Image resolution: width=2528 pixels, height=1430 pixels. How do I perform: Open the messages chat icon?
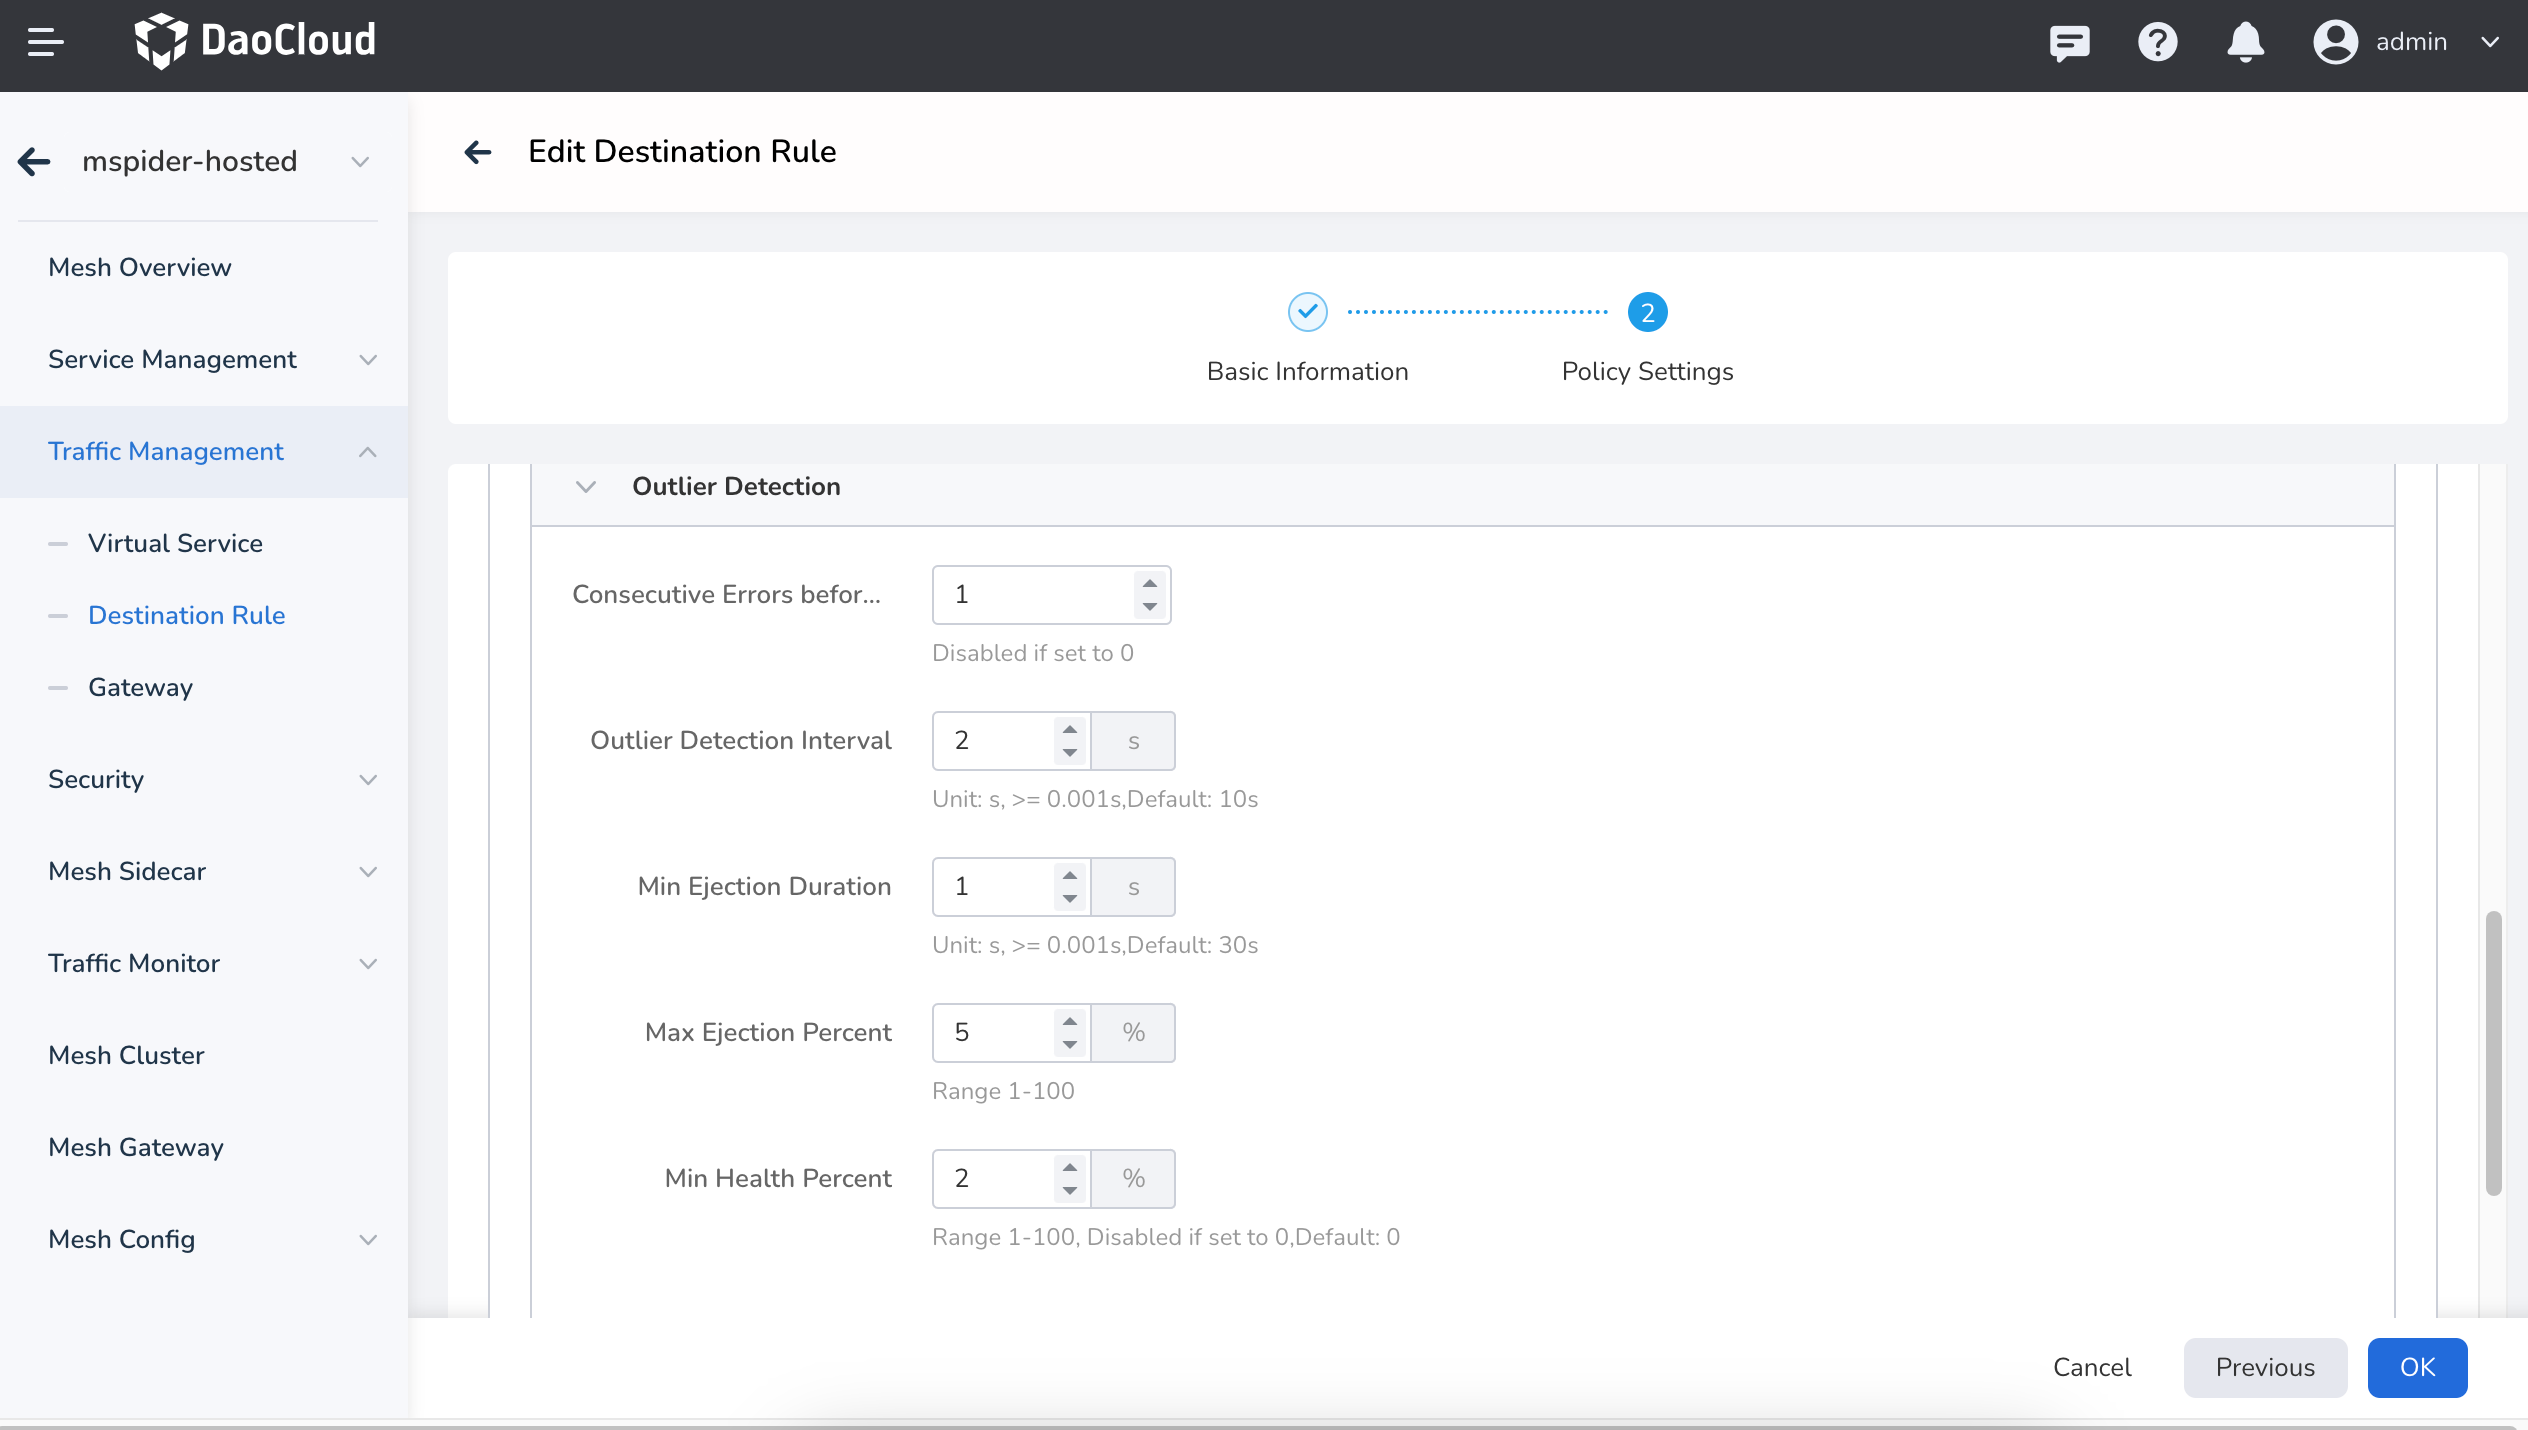2068,42
